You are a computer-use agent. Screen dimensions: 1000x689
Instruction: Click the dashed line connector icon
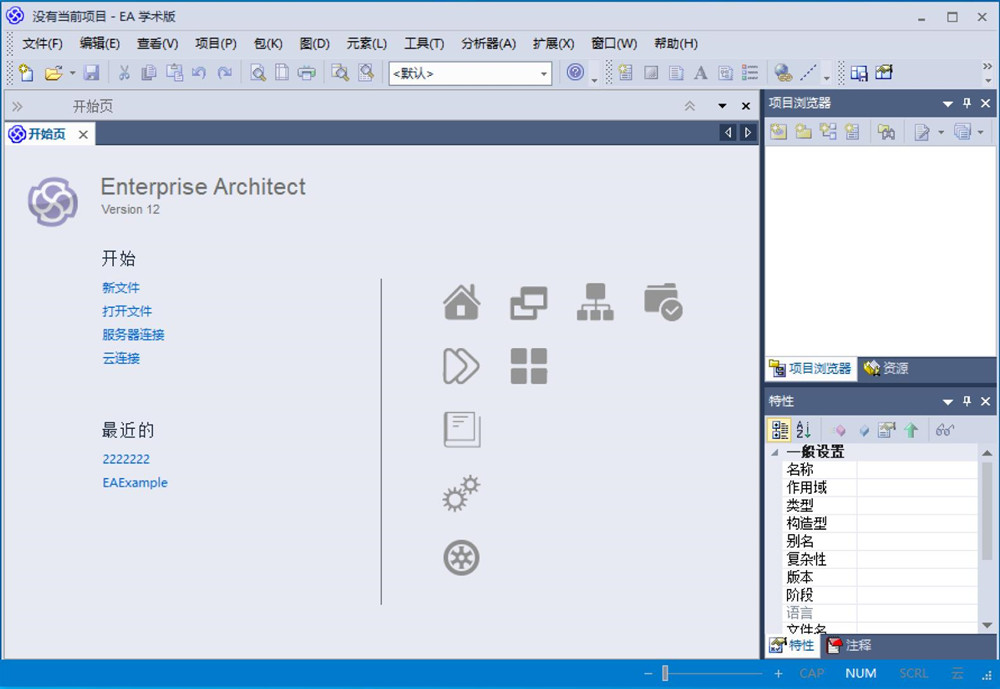pyautogui.click(x=808, y=73)
